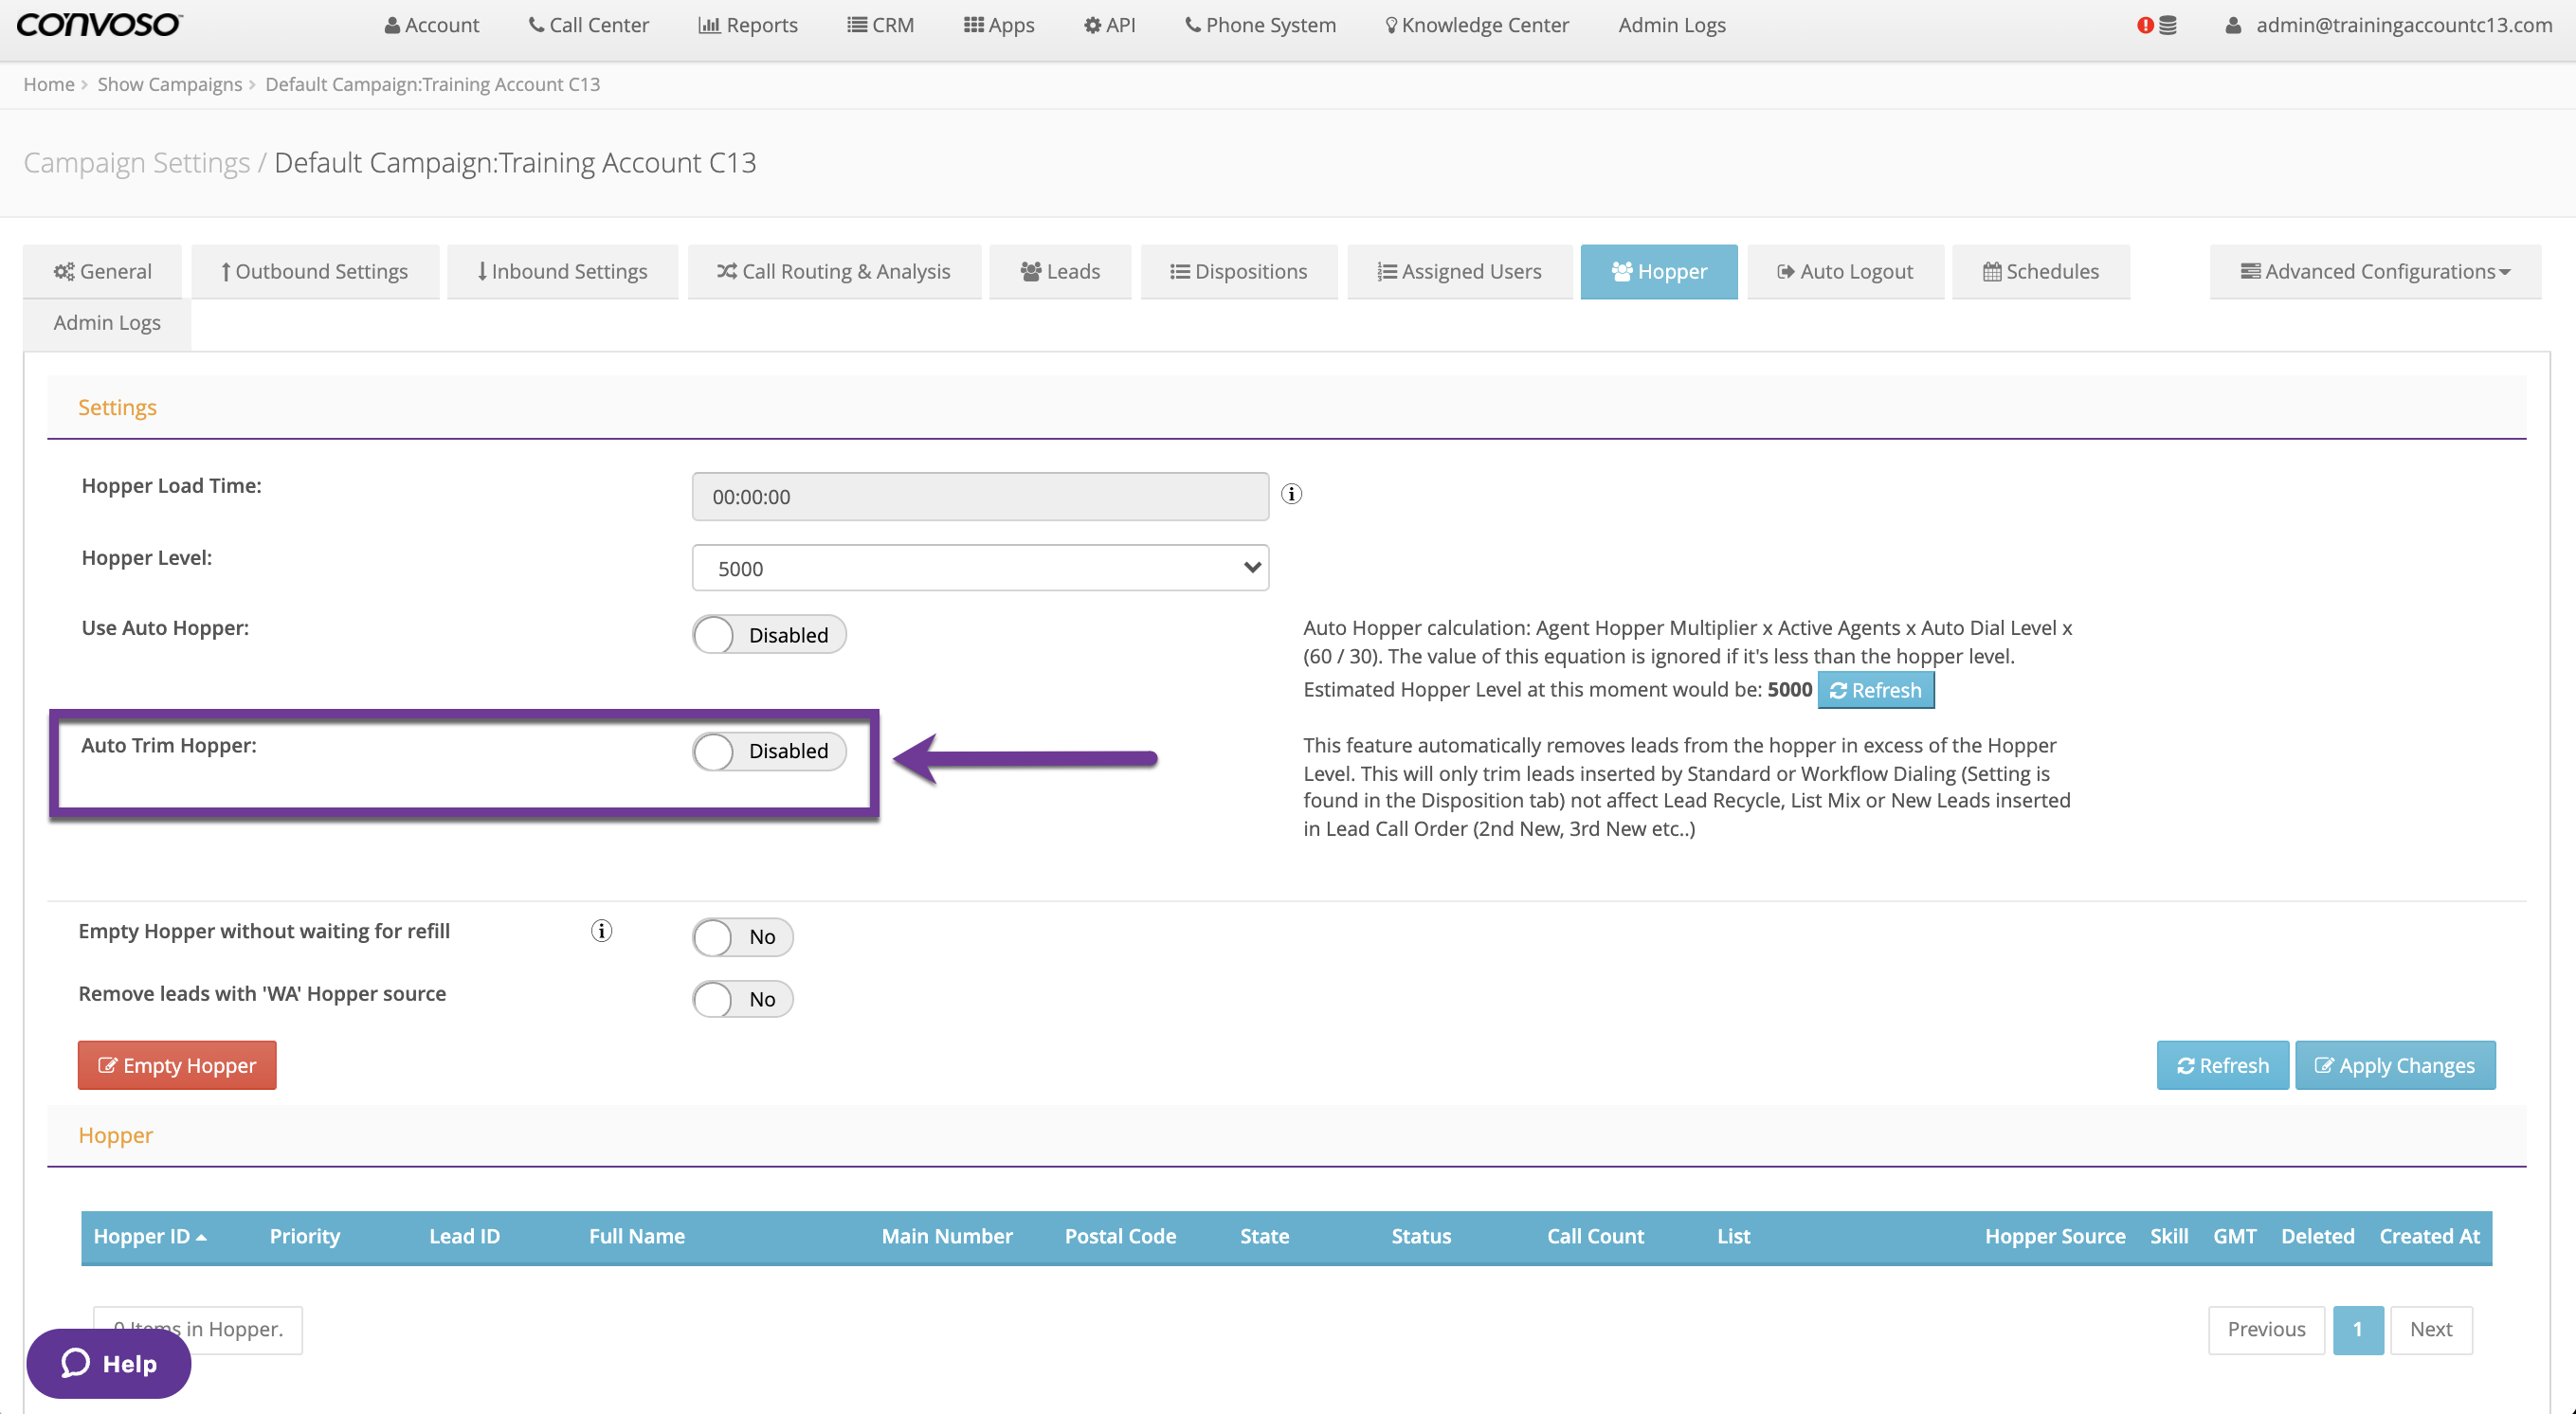Click Refresh button beside Apply Changes
Image resolution: width=2576 pixels, height=1414 pixels.
point(2222,1065)
